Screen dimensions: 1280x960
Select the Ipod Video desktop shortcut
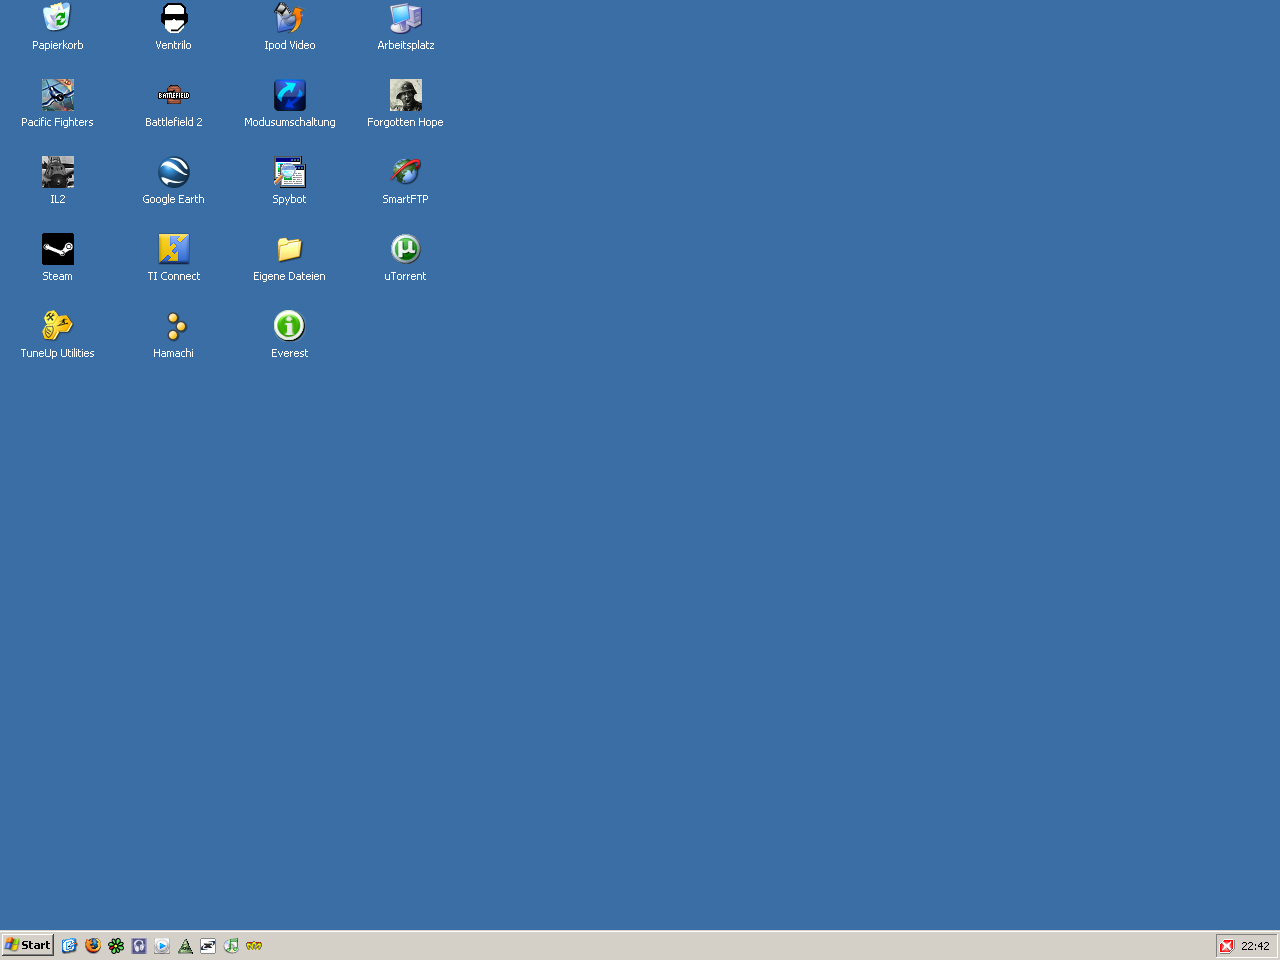pyautogui.click(x=290, y=18)
